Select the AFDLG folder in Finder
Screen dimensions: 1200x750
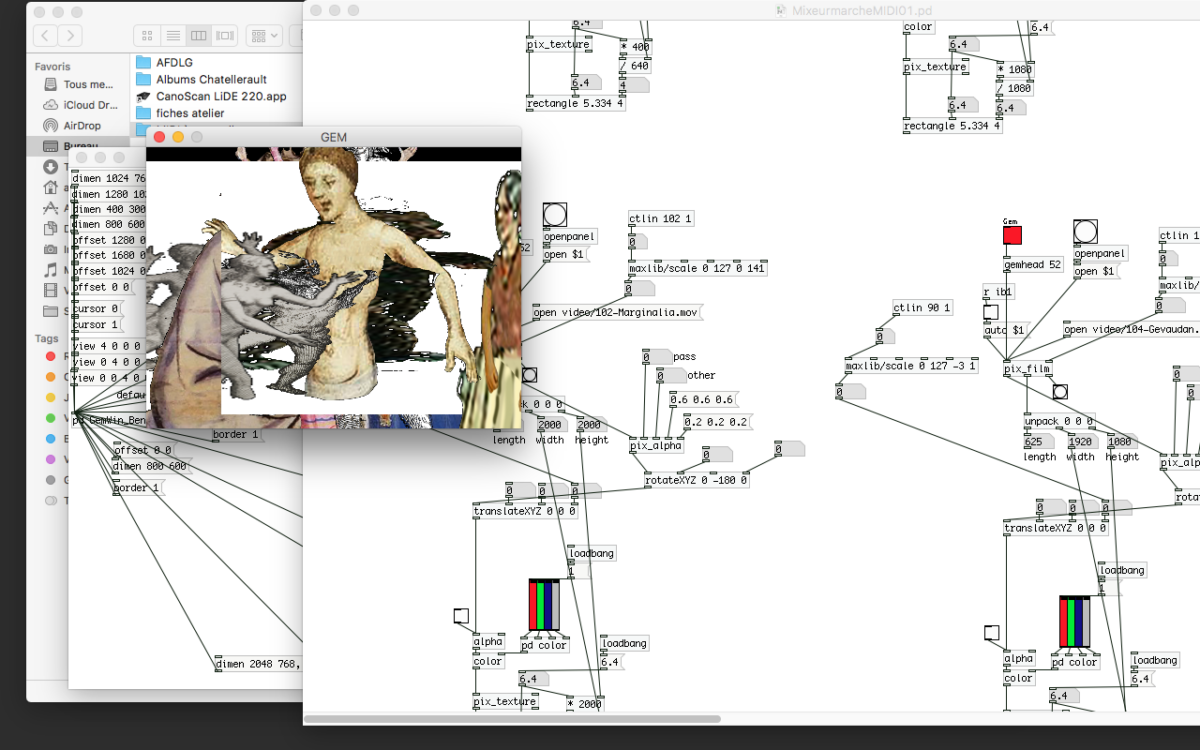pos(164,62)
